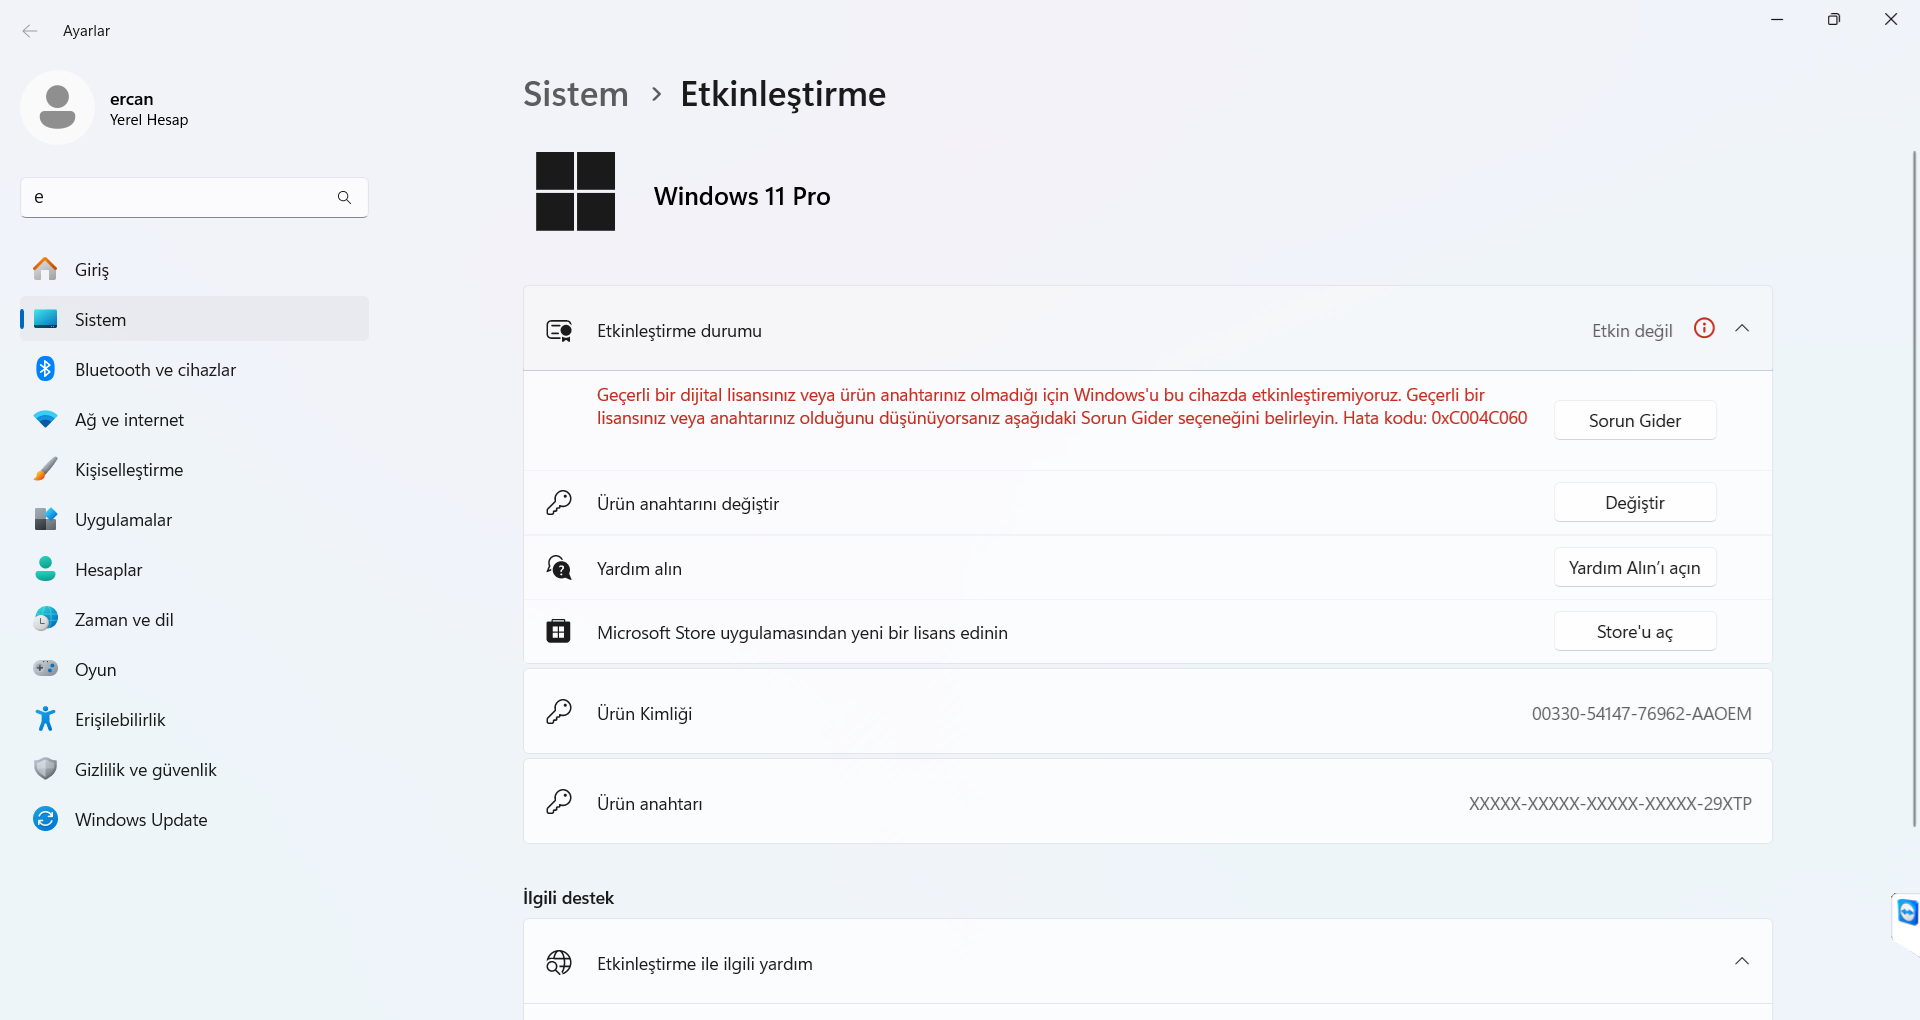Open Hesaplar settings page
Viewport: 1920px width, 1020px height.
(194, 569)
